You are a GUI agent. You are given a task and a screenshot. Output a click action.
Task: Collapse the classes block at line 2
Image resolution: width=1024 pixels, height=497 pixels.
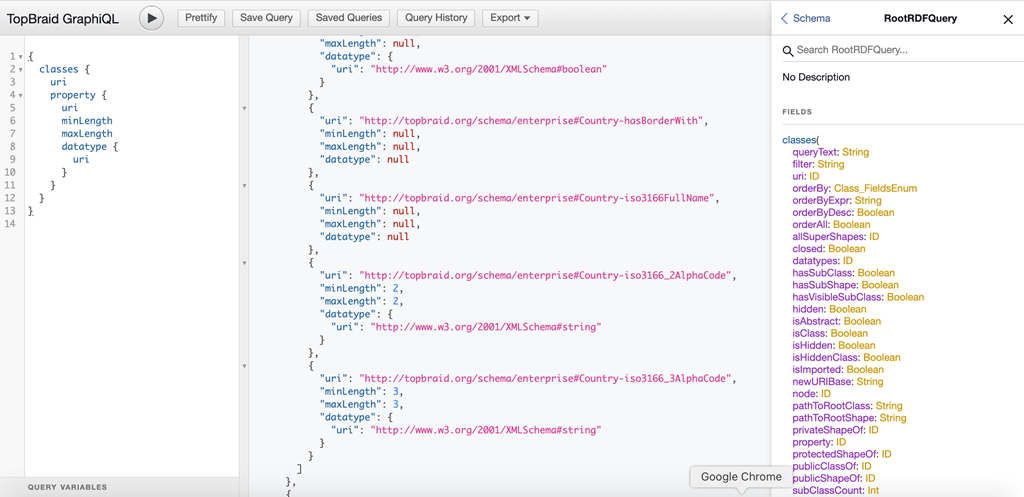point(20,70)
